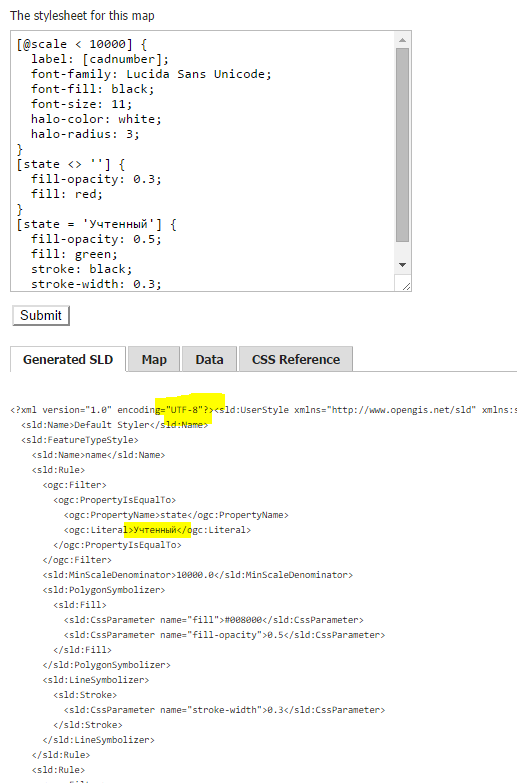
Task: Open the Data tab
Action: [x=209, y=360]
